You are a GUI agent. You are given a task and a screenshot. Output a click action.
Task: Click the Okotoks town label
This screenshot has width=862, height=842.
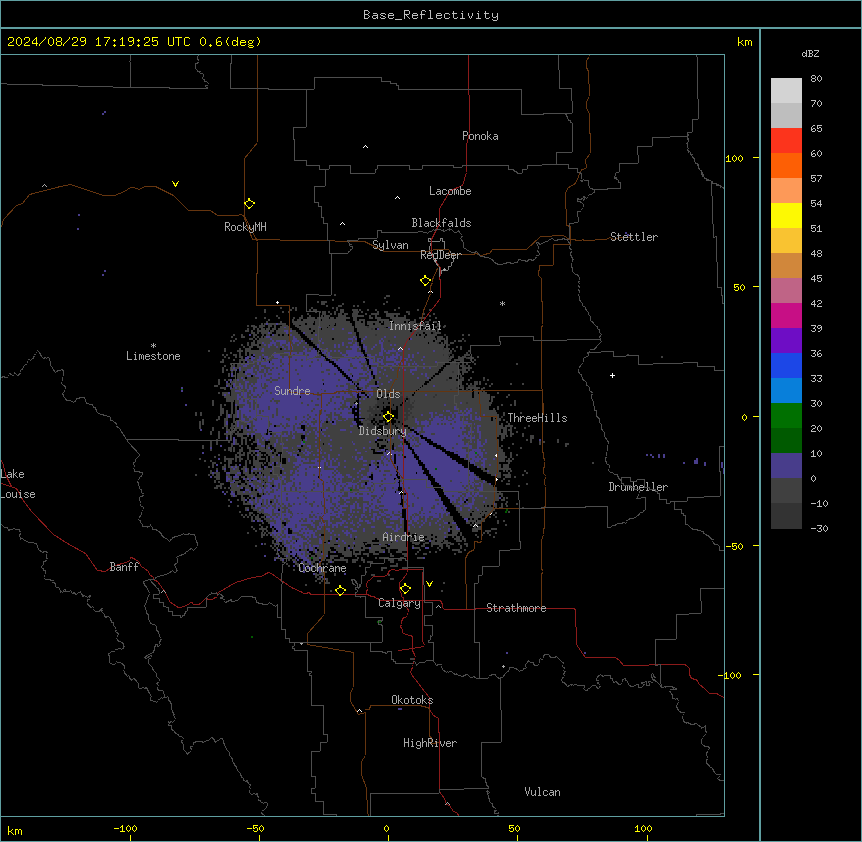pyautogui.click(x=412, y=700)
